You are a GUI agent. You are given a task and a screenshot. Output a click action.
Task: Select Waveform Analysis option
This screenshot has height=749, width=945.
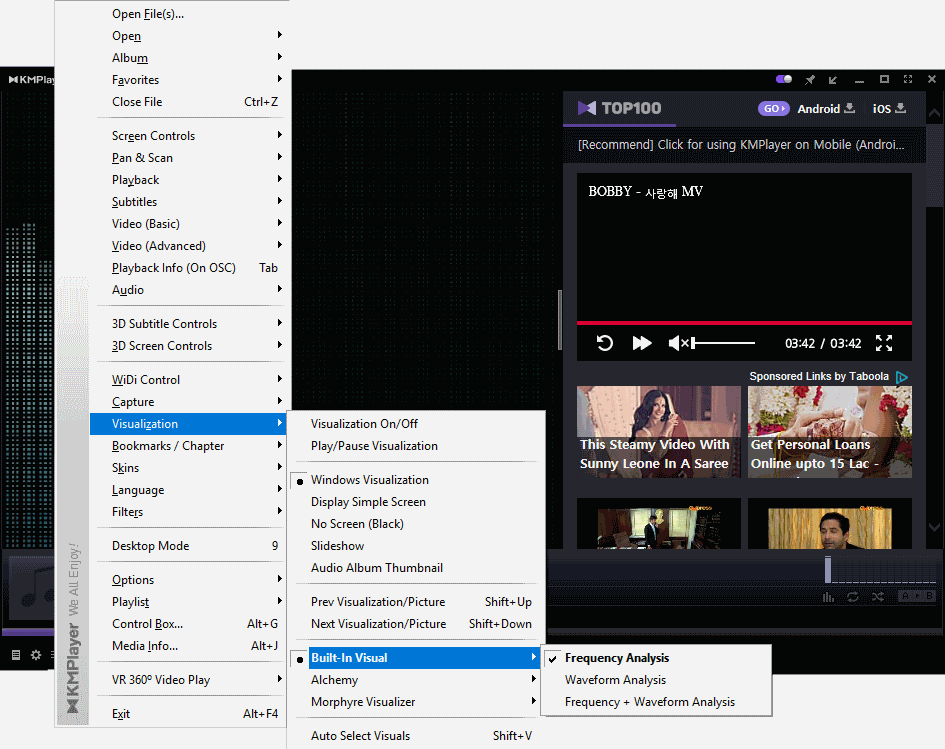click(656, 680)
